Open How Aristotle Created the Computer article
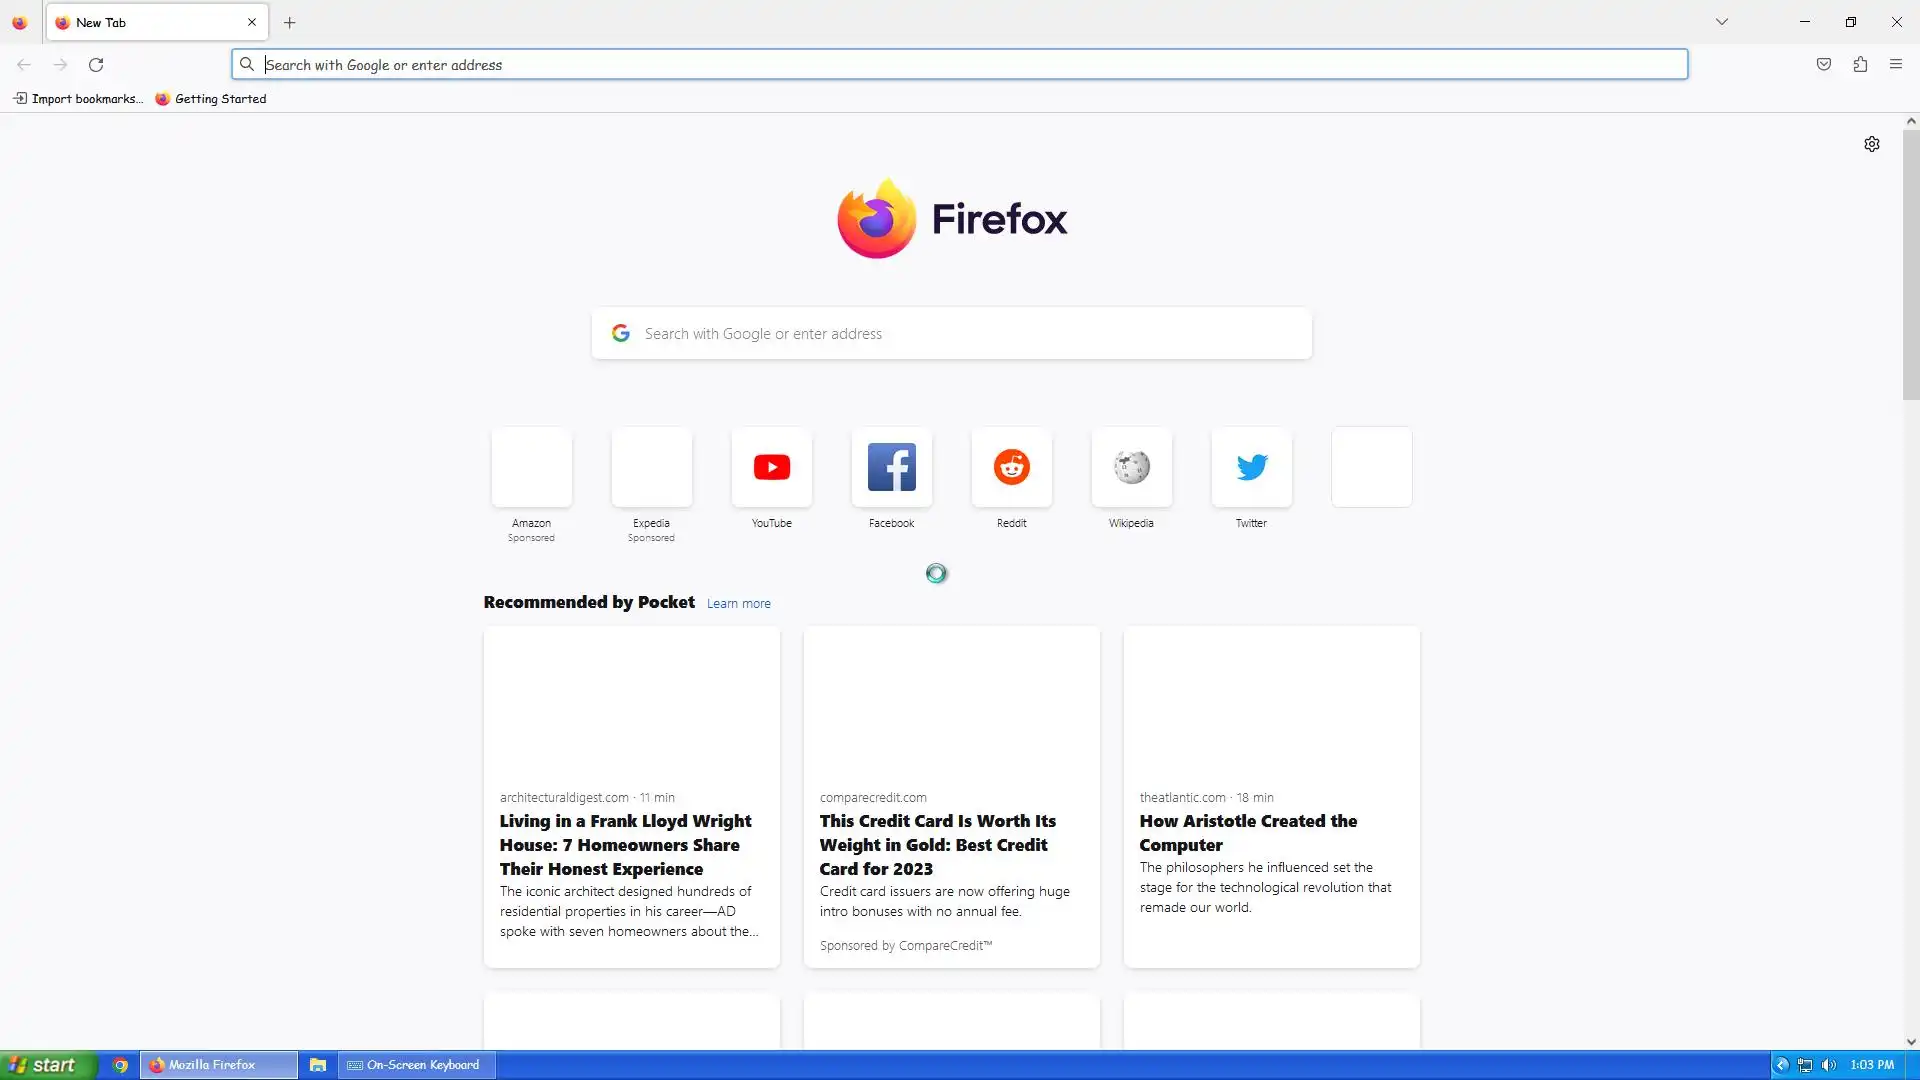Screen dimensions: 1920x1080 pos(1248,832)
